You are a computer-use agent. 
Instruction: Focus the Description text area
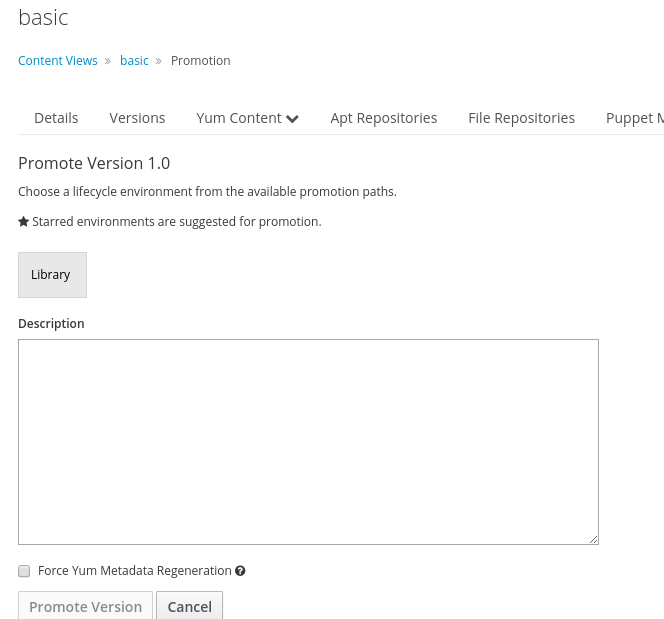(308, 442)
